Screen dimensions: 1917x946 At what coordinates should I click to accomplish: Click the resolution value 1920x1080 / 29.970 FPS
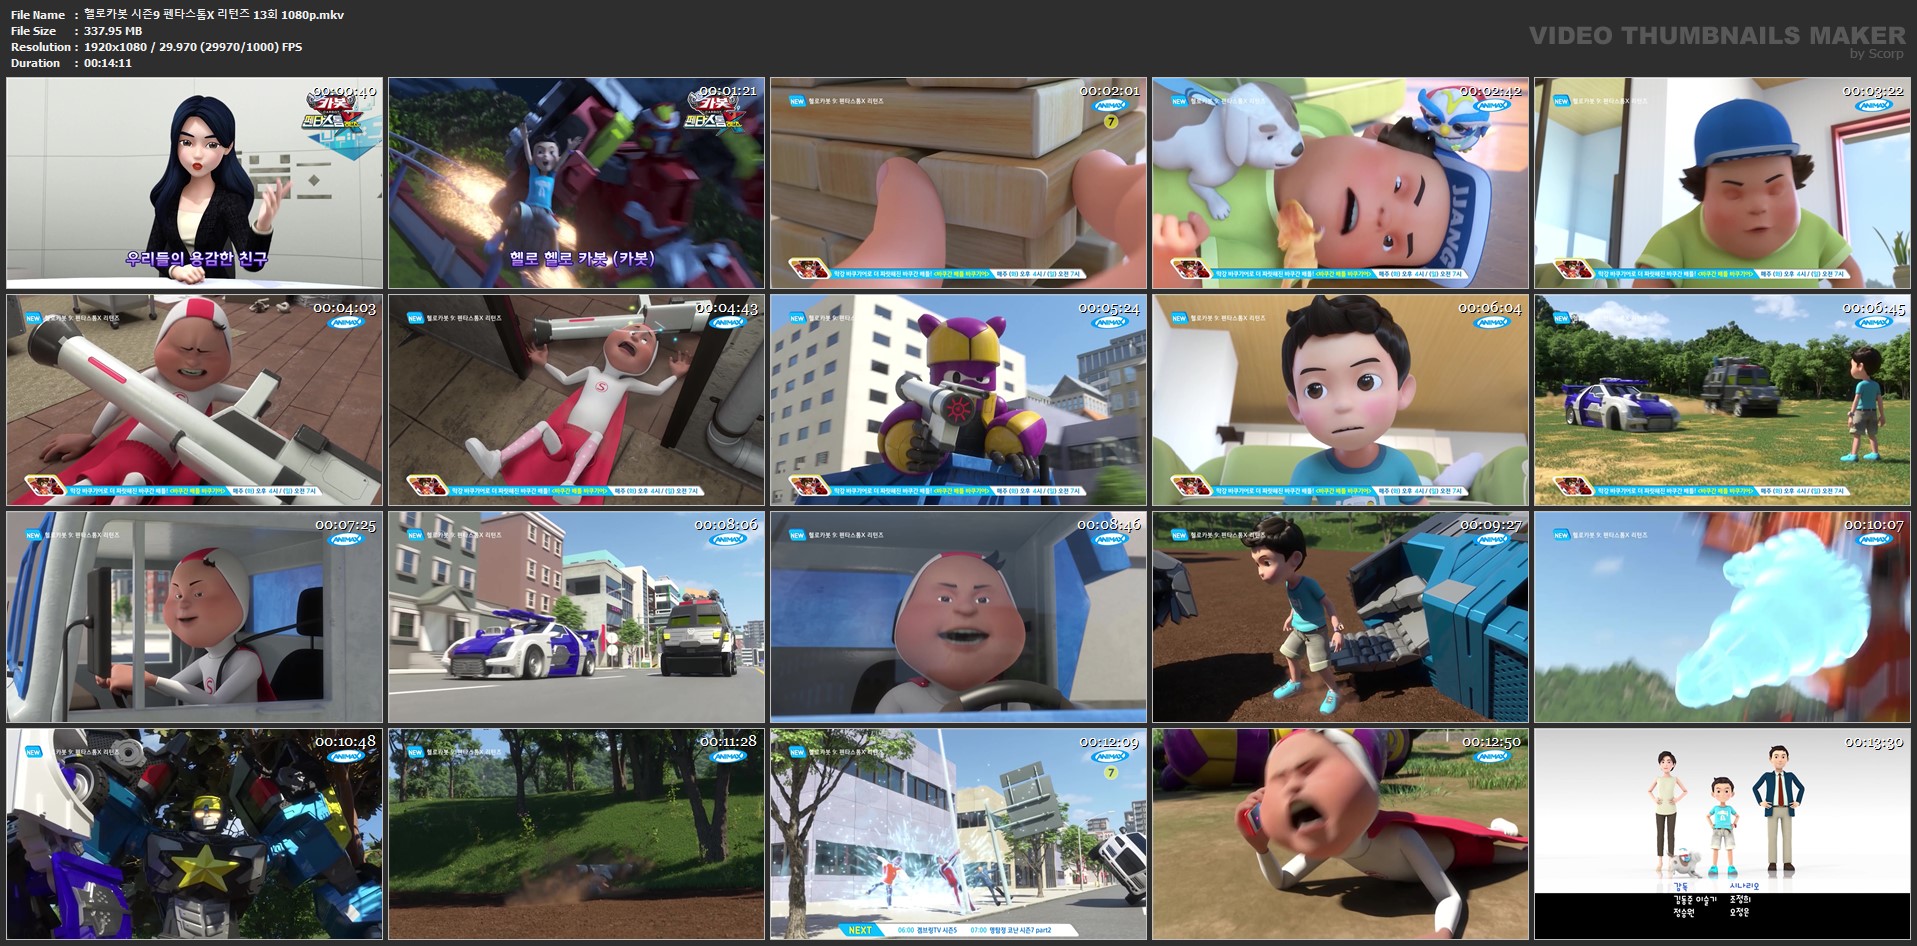click(x=193, y=47)
